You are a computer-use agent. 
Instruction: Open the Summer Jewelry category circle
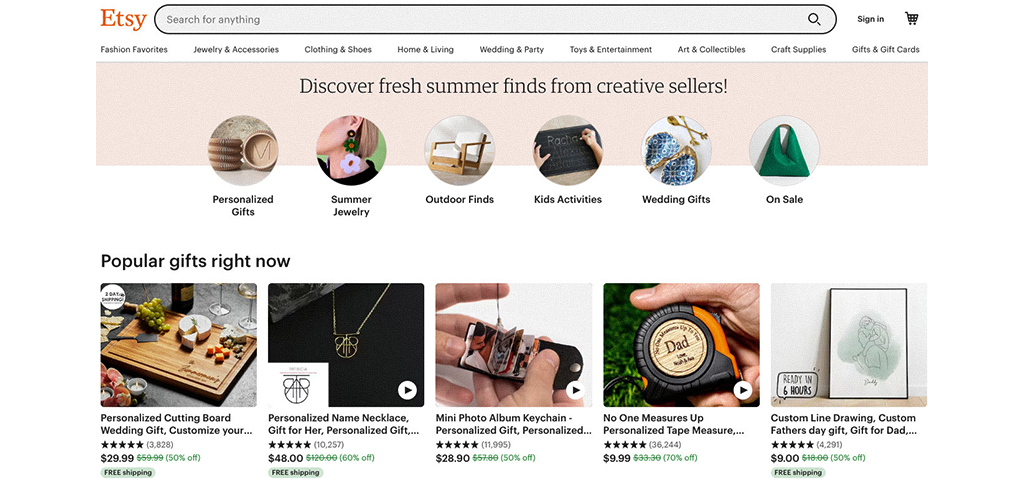tap(351, 151)
